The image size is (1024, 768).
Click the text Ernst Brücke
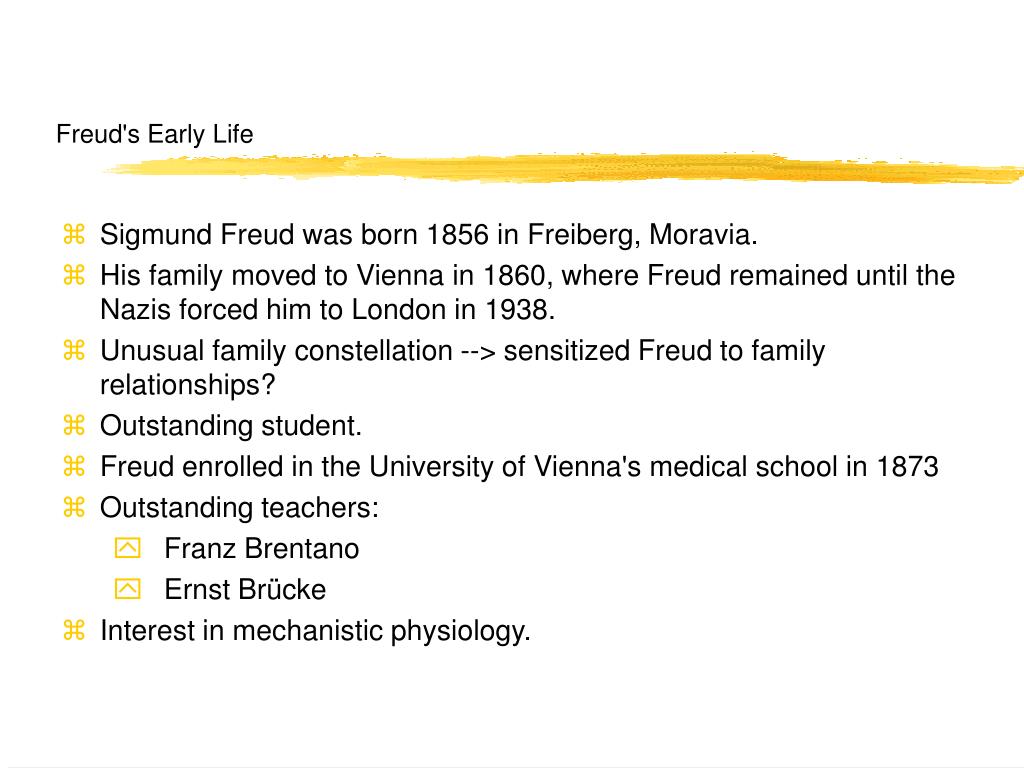point(245,590)
